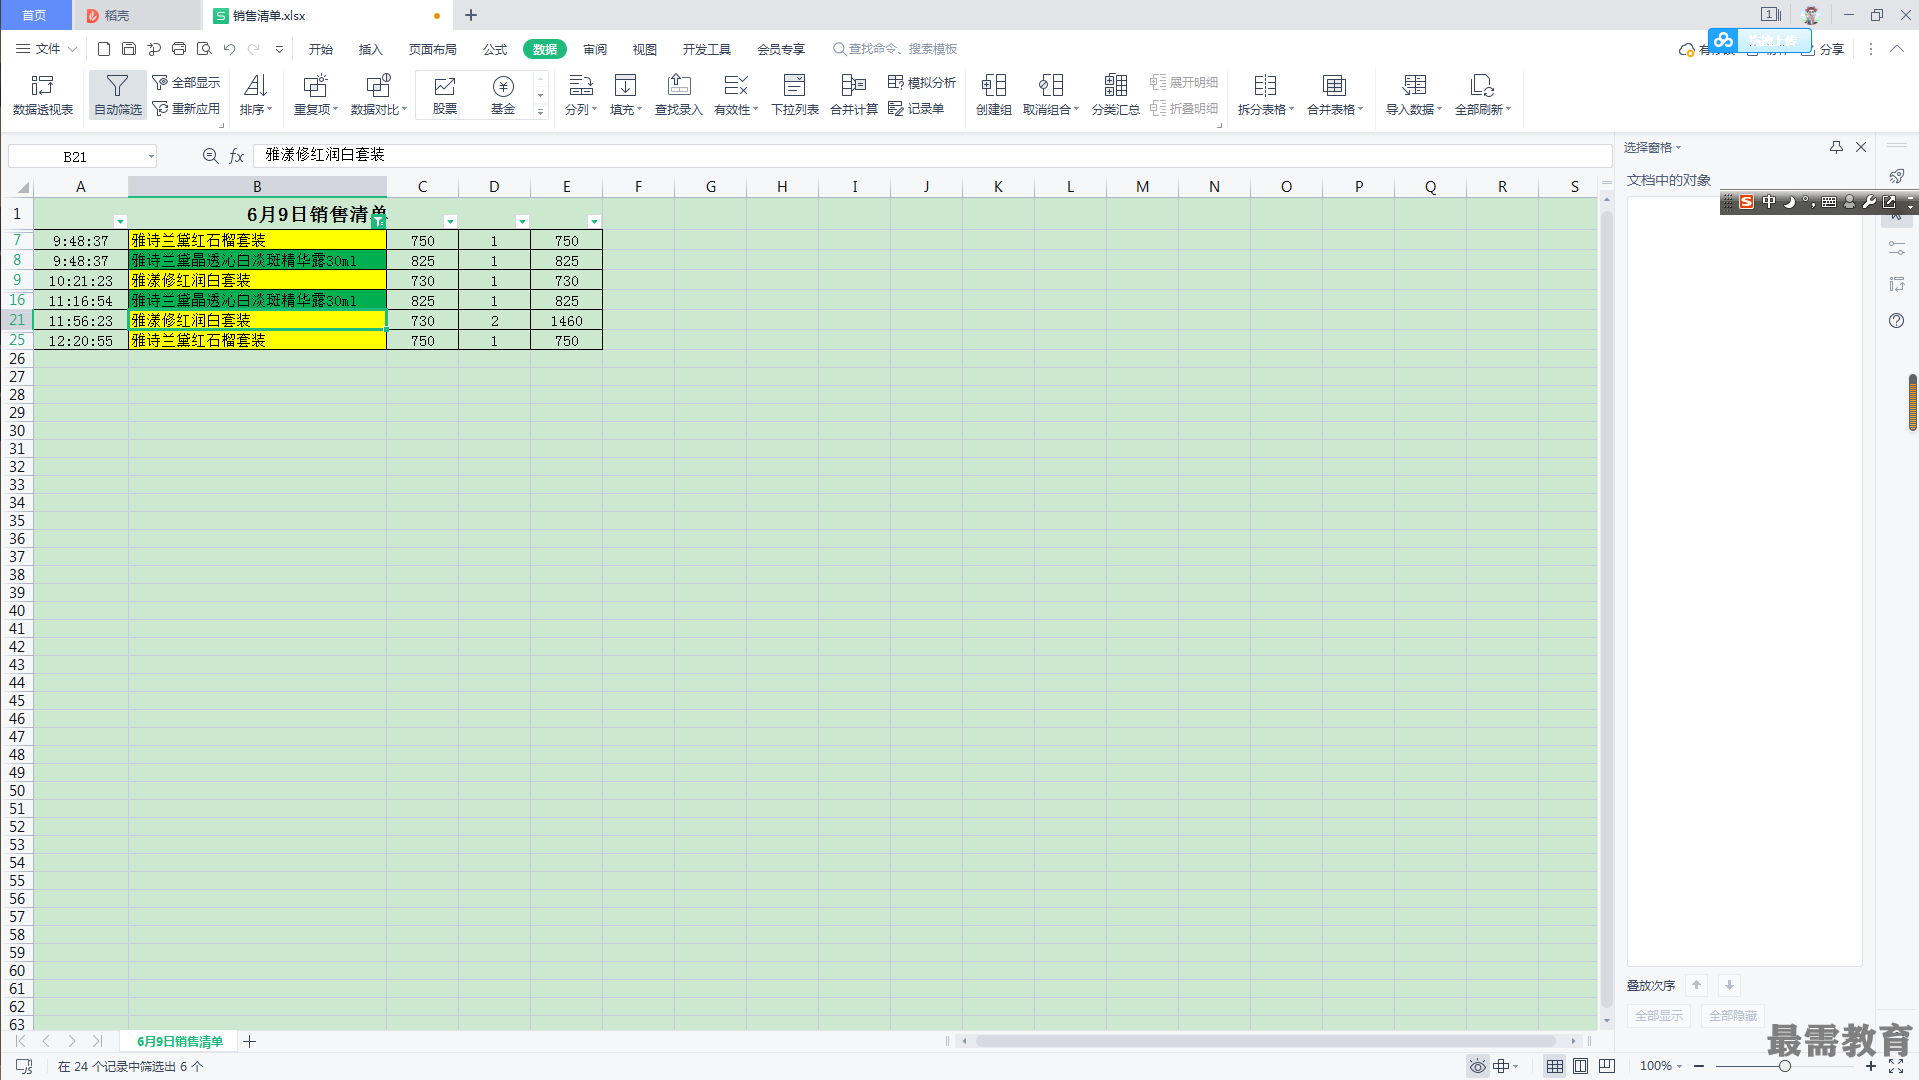
Task: Switch to the 插入 (Insert) ribbon tab
Action: pyautogui.click(x=370, y=49)
